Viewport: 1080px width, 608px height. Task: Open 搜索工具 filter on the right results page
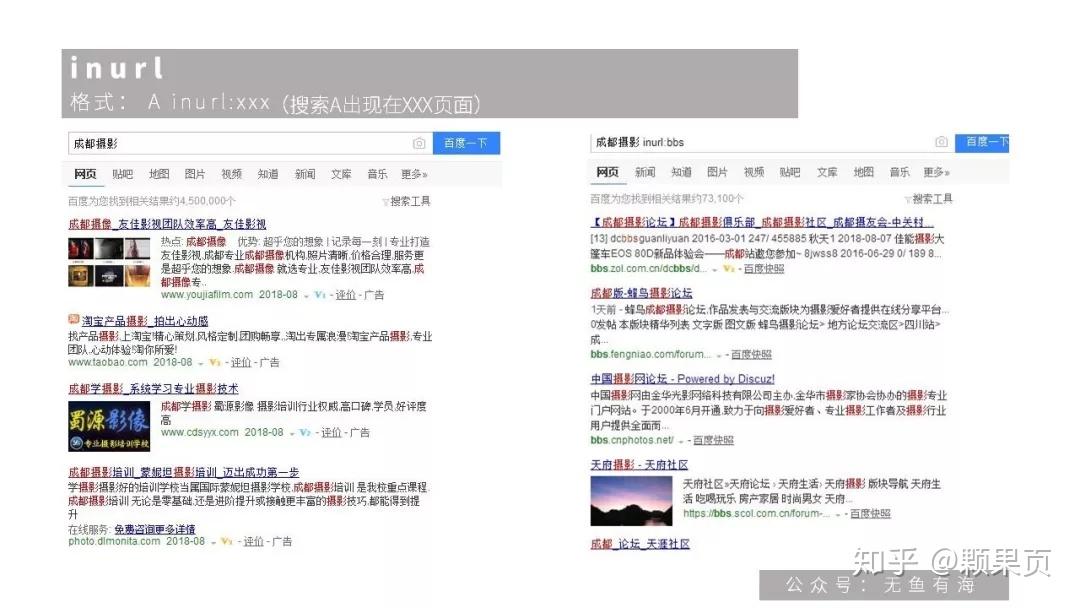(930, 198)
